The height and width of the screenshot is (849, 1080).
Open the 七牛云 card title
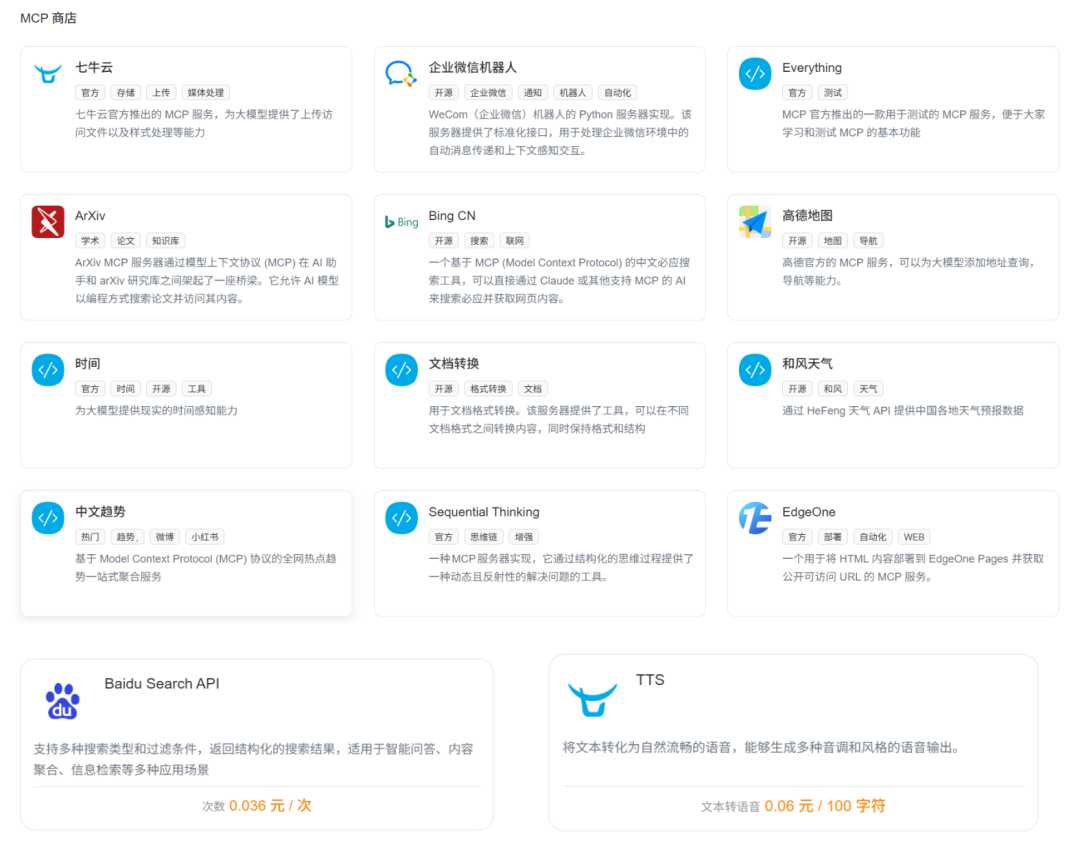point(94,67)
